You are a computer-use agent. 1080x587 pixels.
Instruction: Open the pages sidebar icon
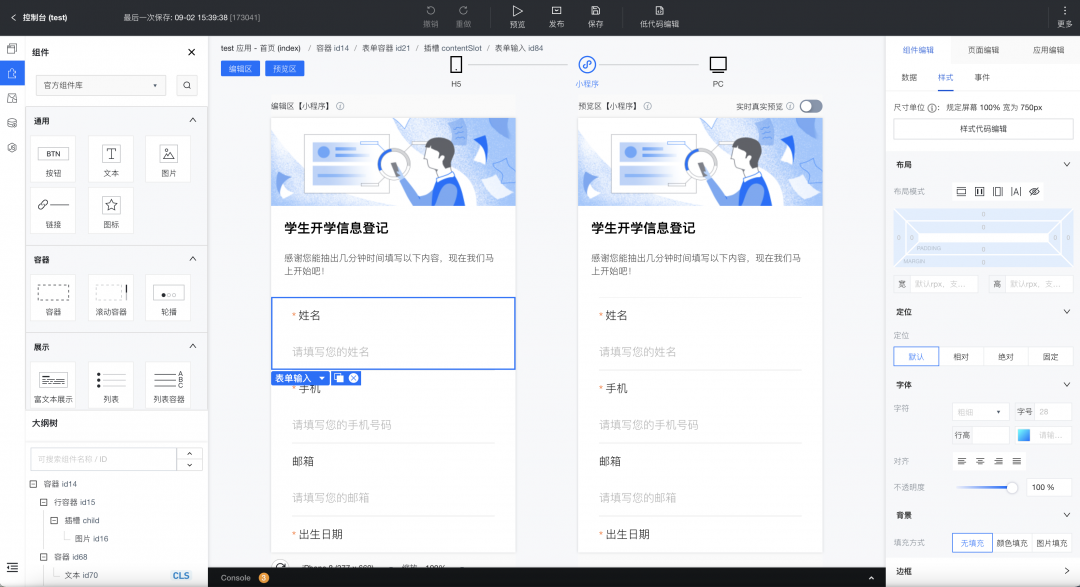12,48
